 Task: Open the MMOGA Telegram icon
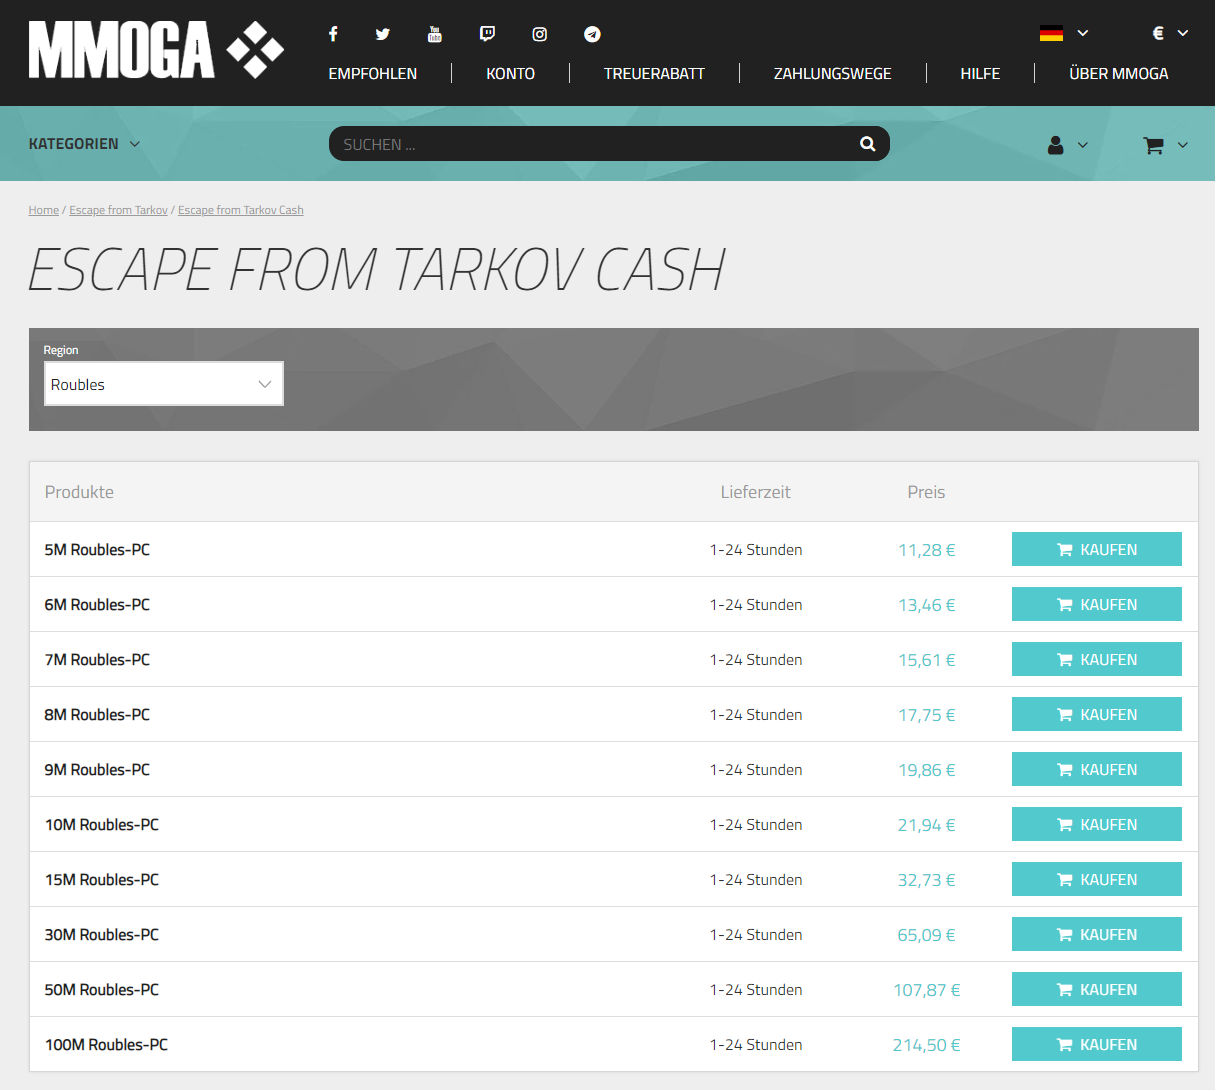(x=592, y=34)
